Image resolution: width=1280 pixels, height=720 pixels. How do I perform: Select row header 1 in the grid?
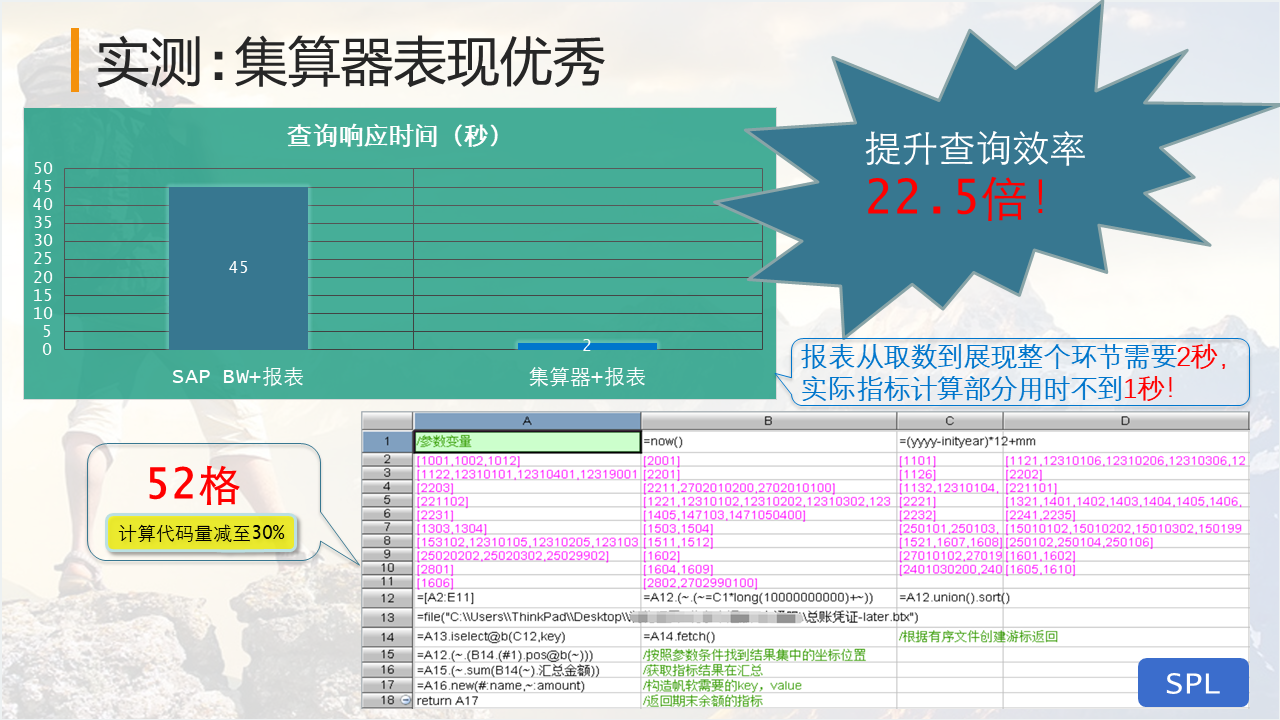click(x=387, y=441)
